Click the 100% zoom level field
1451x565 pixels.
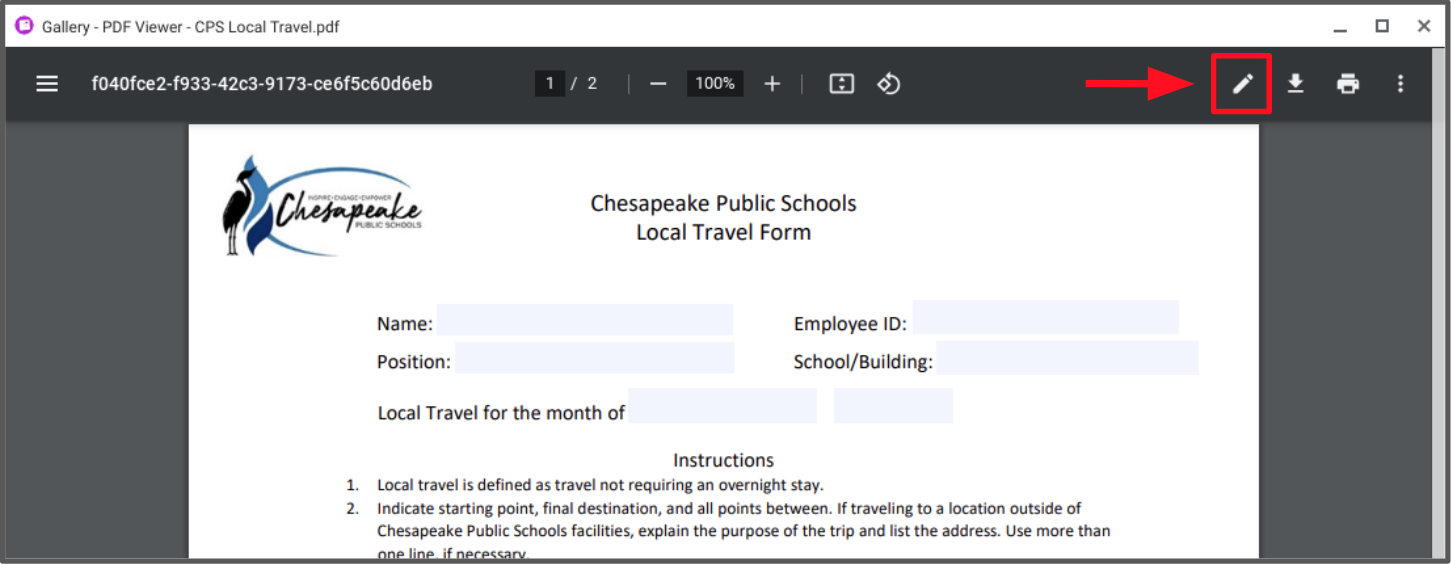tap(715, 84)
